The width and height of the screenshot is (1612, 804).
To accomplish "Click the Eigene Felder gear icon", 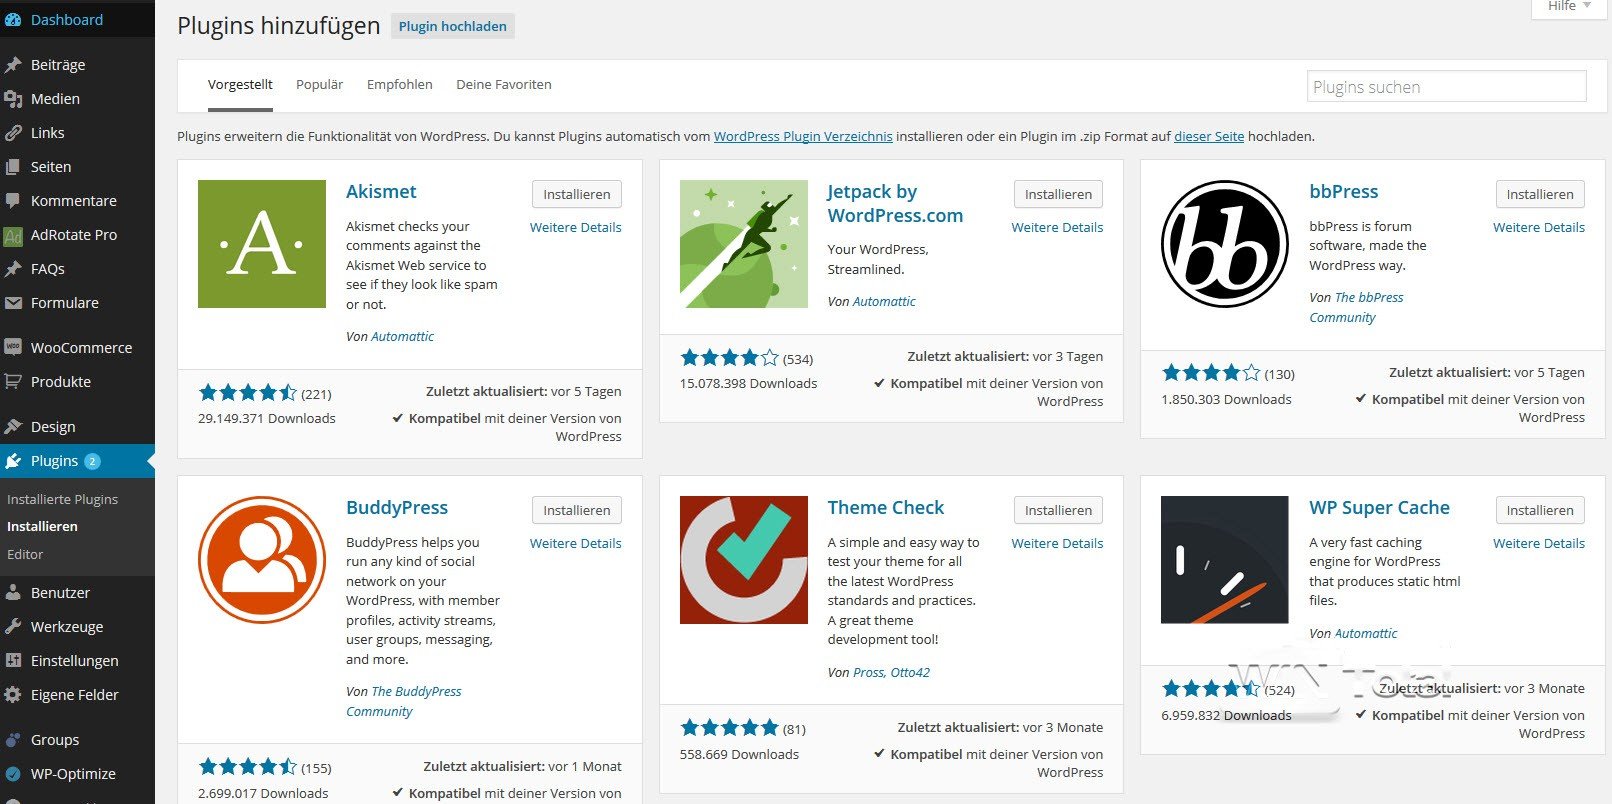I will coord(13,695).
